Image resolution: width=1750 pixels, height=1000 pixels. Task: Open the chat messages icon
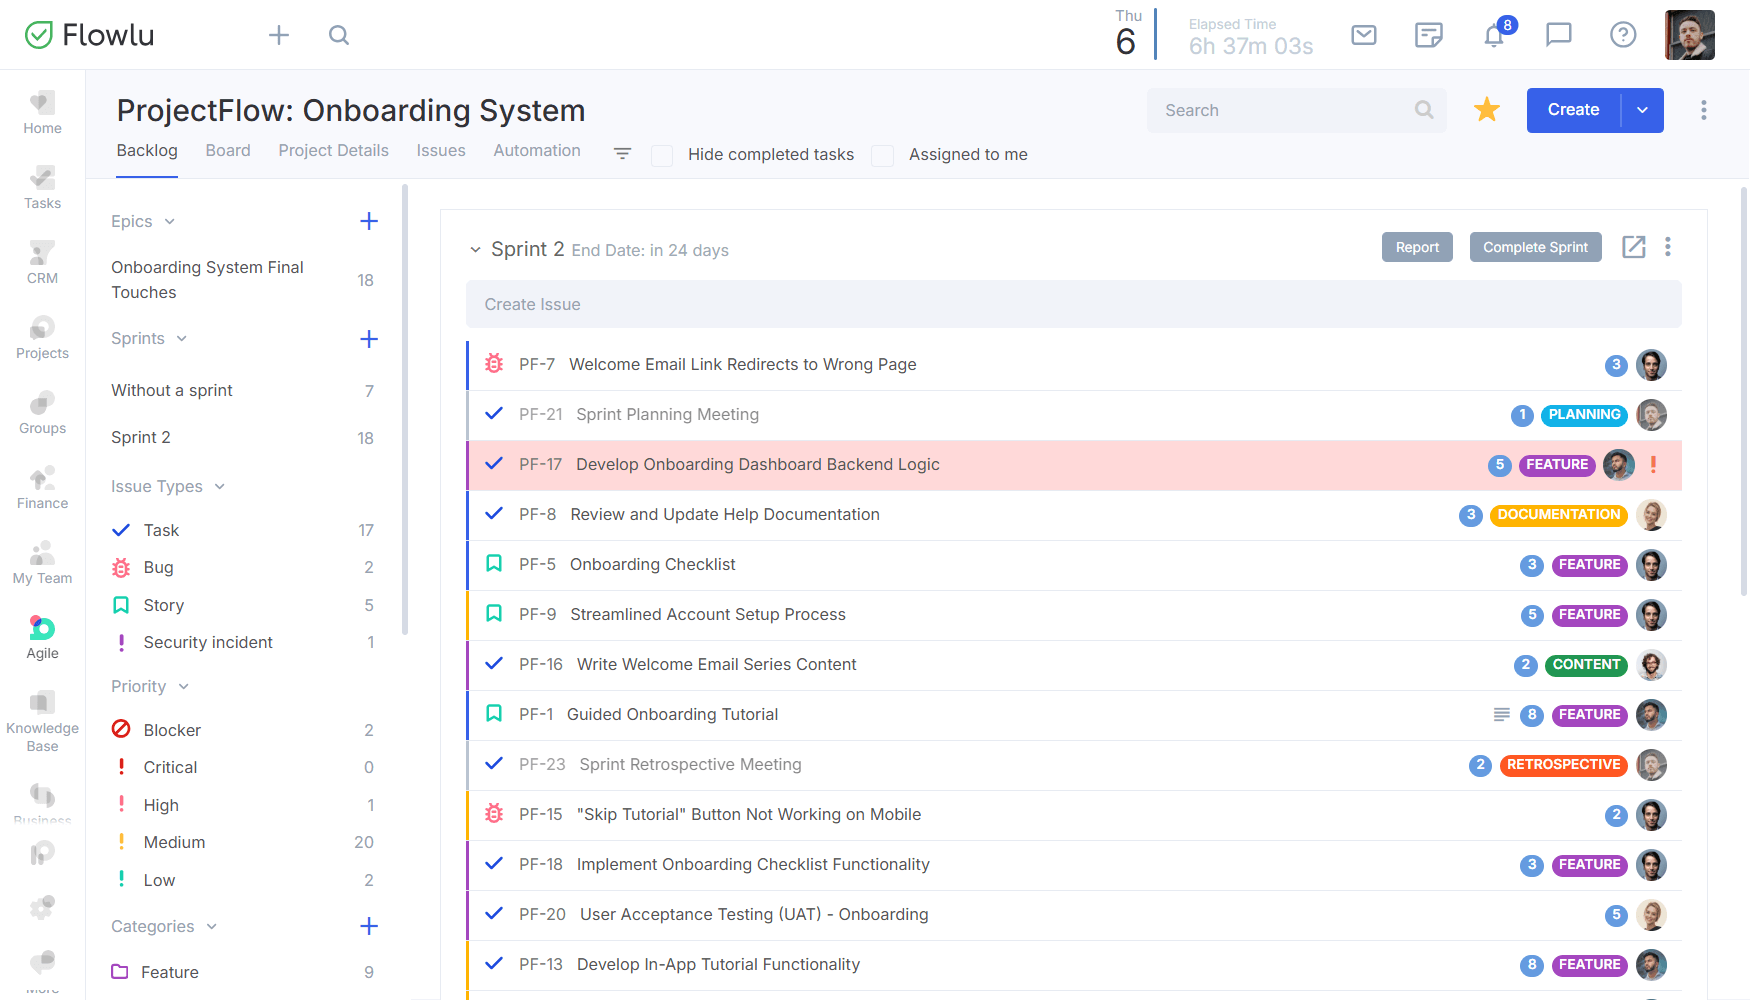pos(1558,36)
